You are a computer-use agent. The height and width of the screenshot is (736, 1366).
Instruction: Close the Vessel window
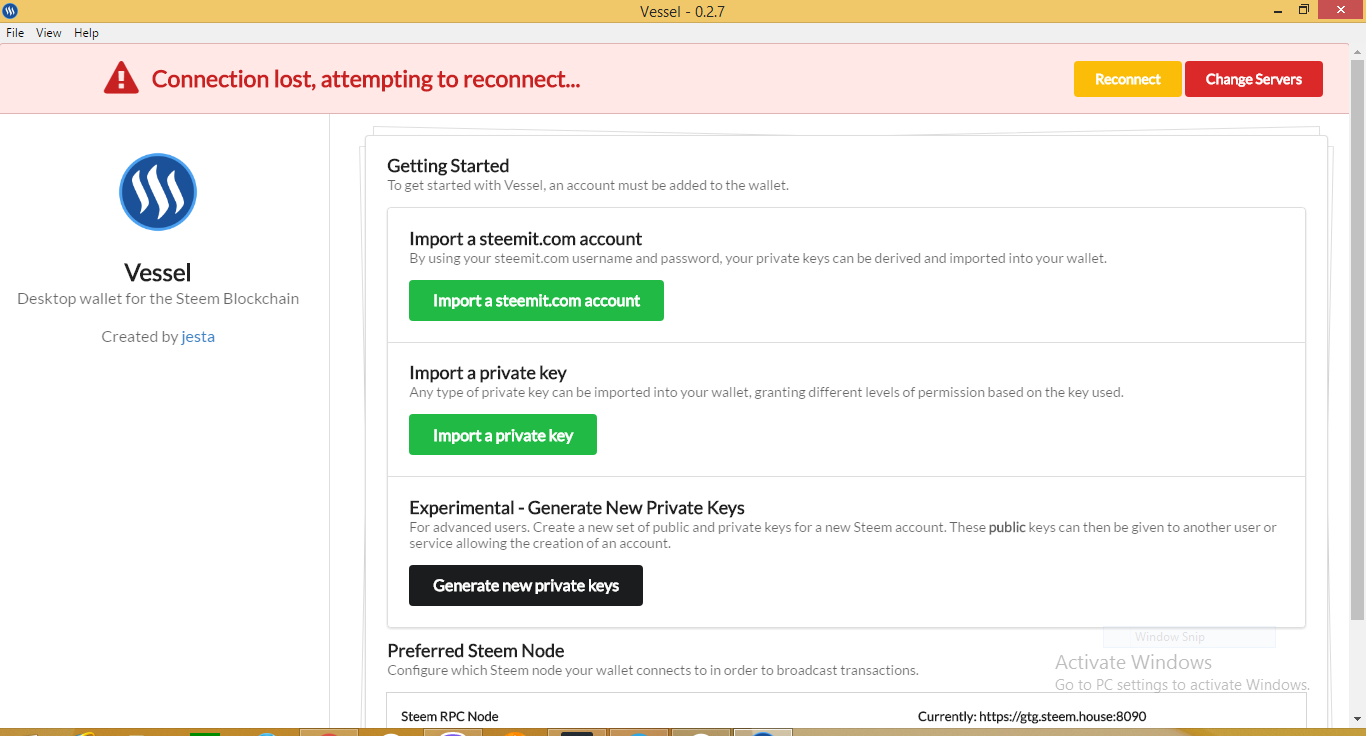point(1342,9)
